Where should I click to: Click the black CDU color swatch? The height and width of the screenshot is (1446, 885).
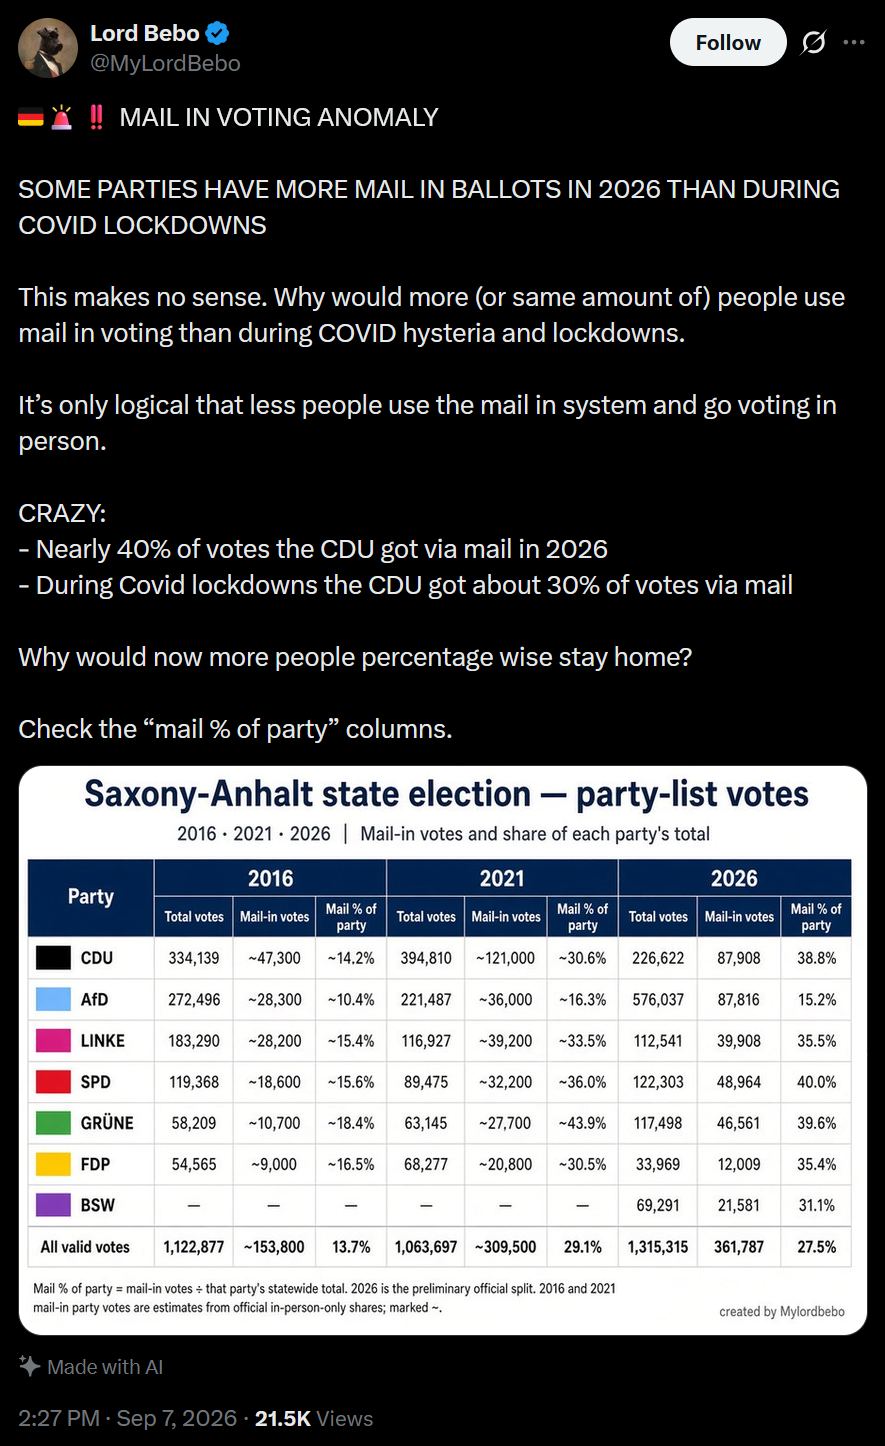53,957
